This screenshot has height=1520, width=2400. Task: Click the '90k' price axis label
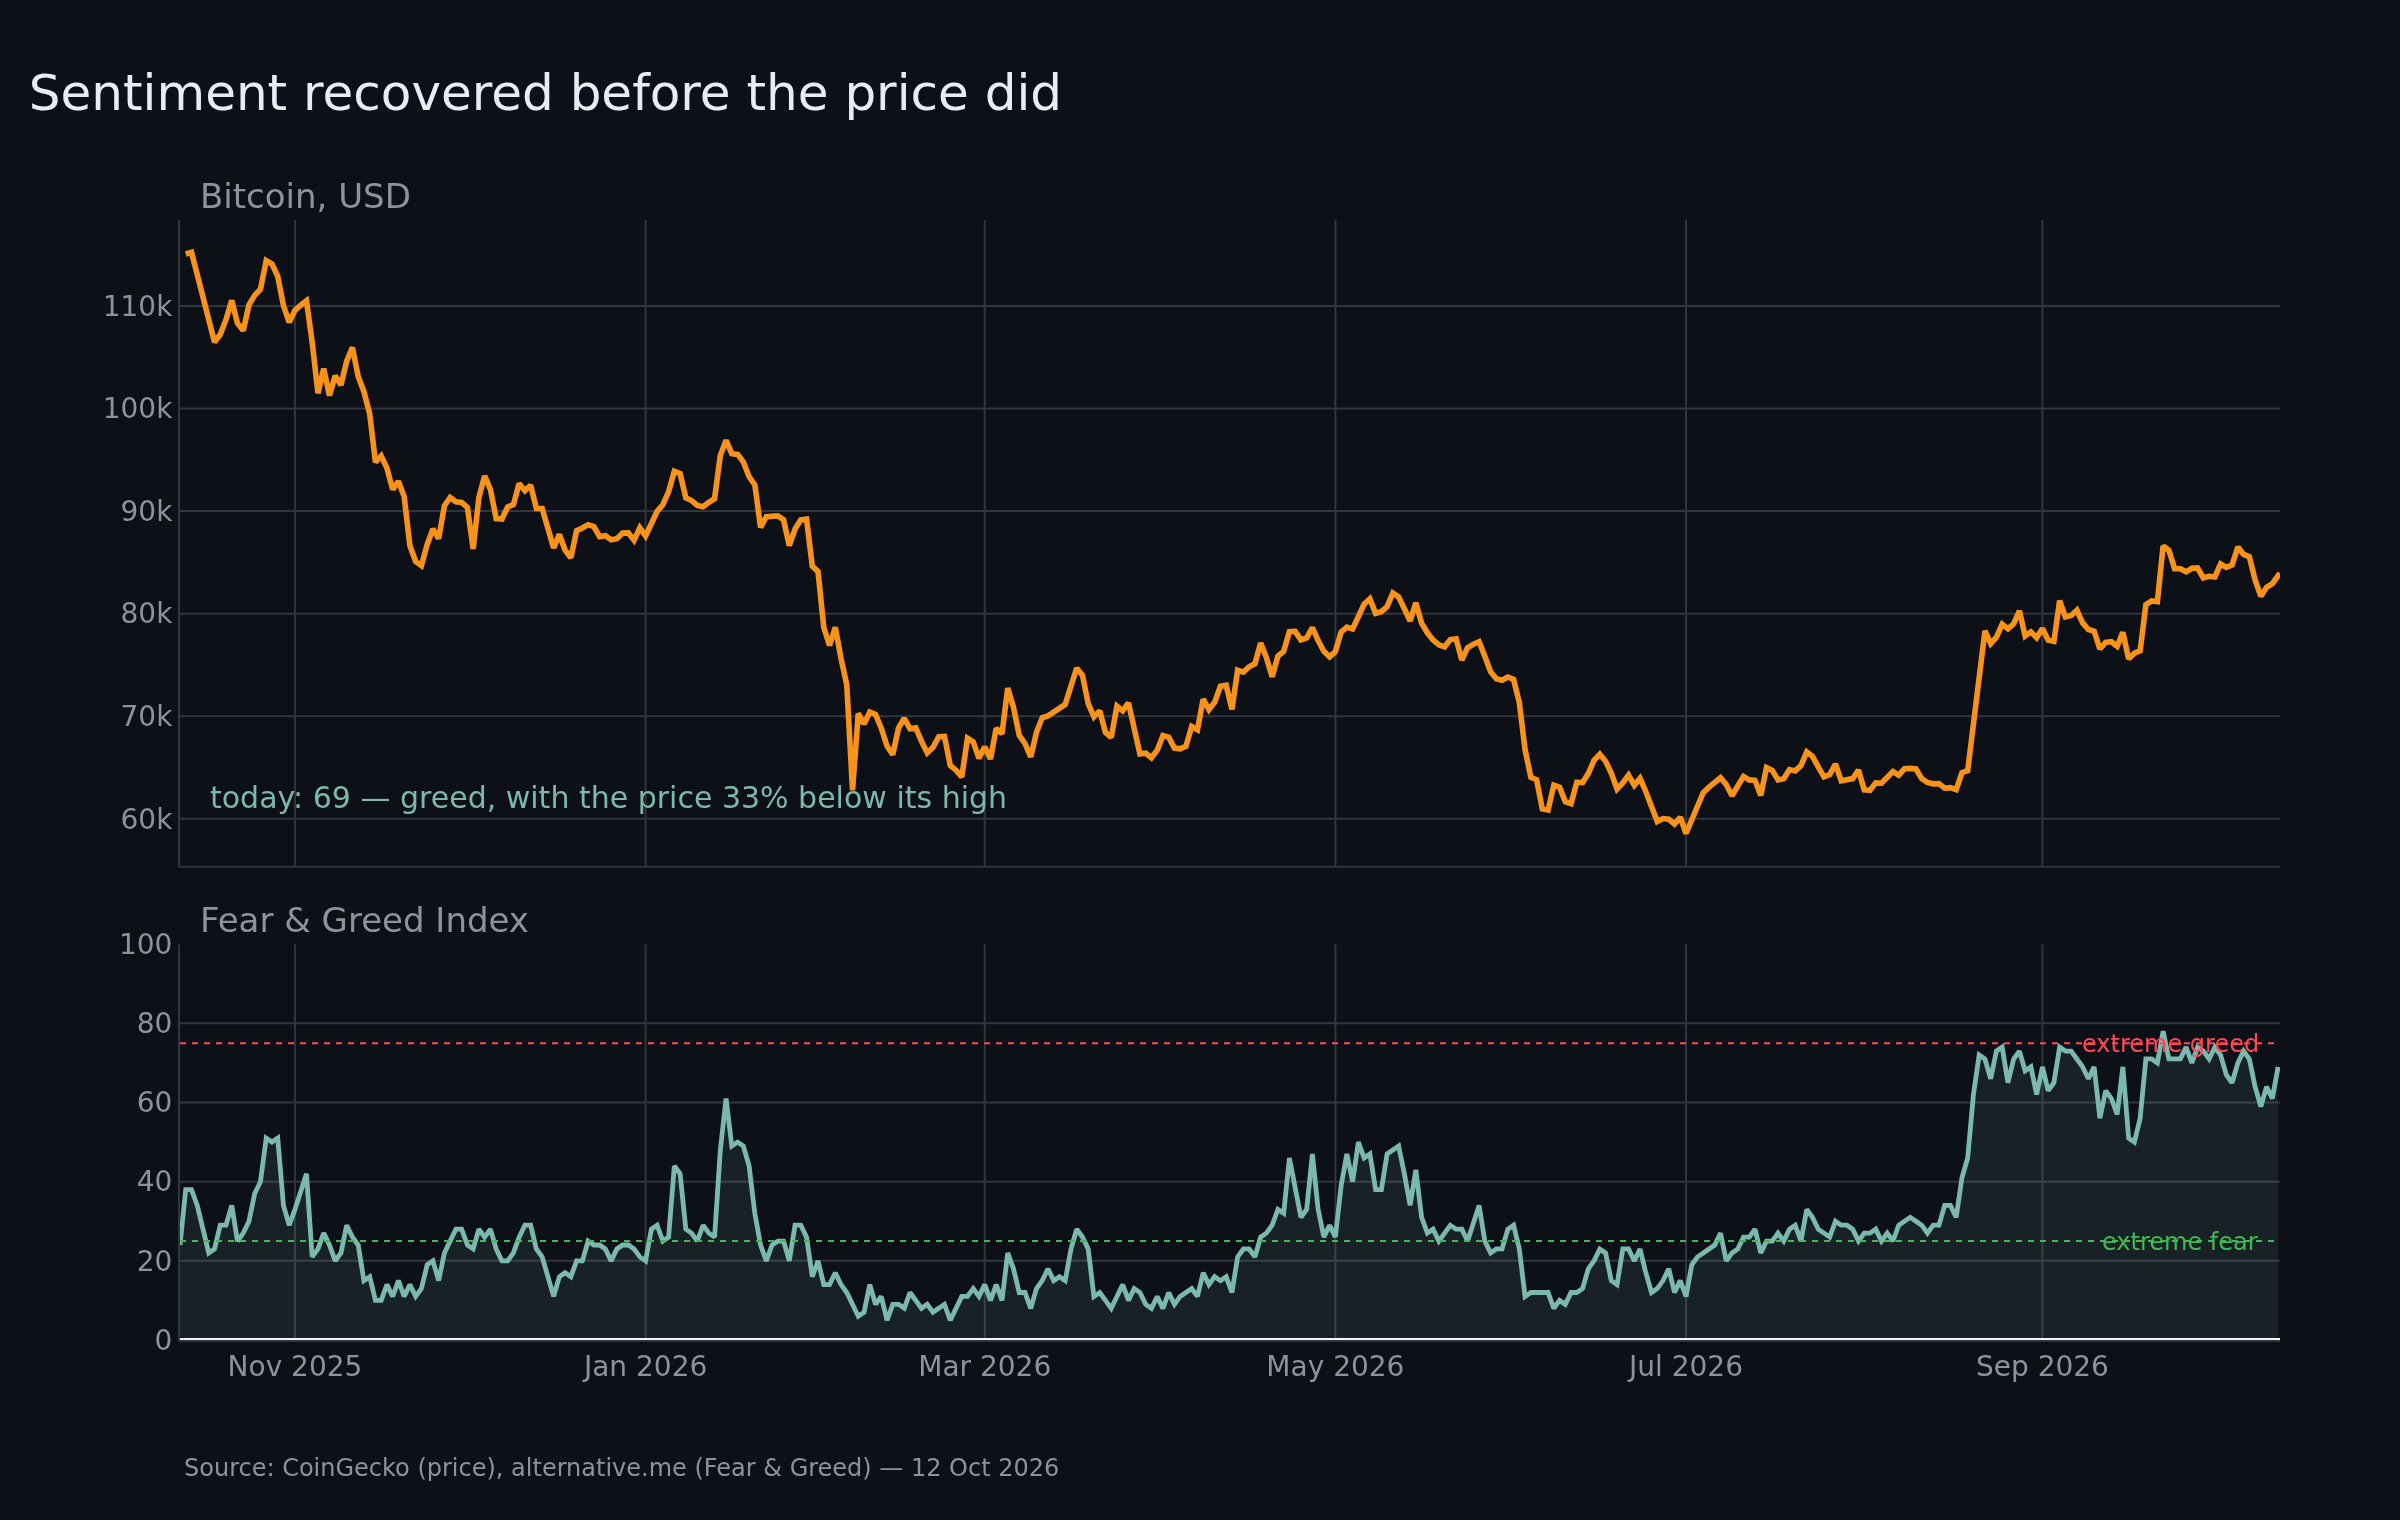coord(146,512)
